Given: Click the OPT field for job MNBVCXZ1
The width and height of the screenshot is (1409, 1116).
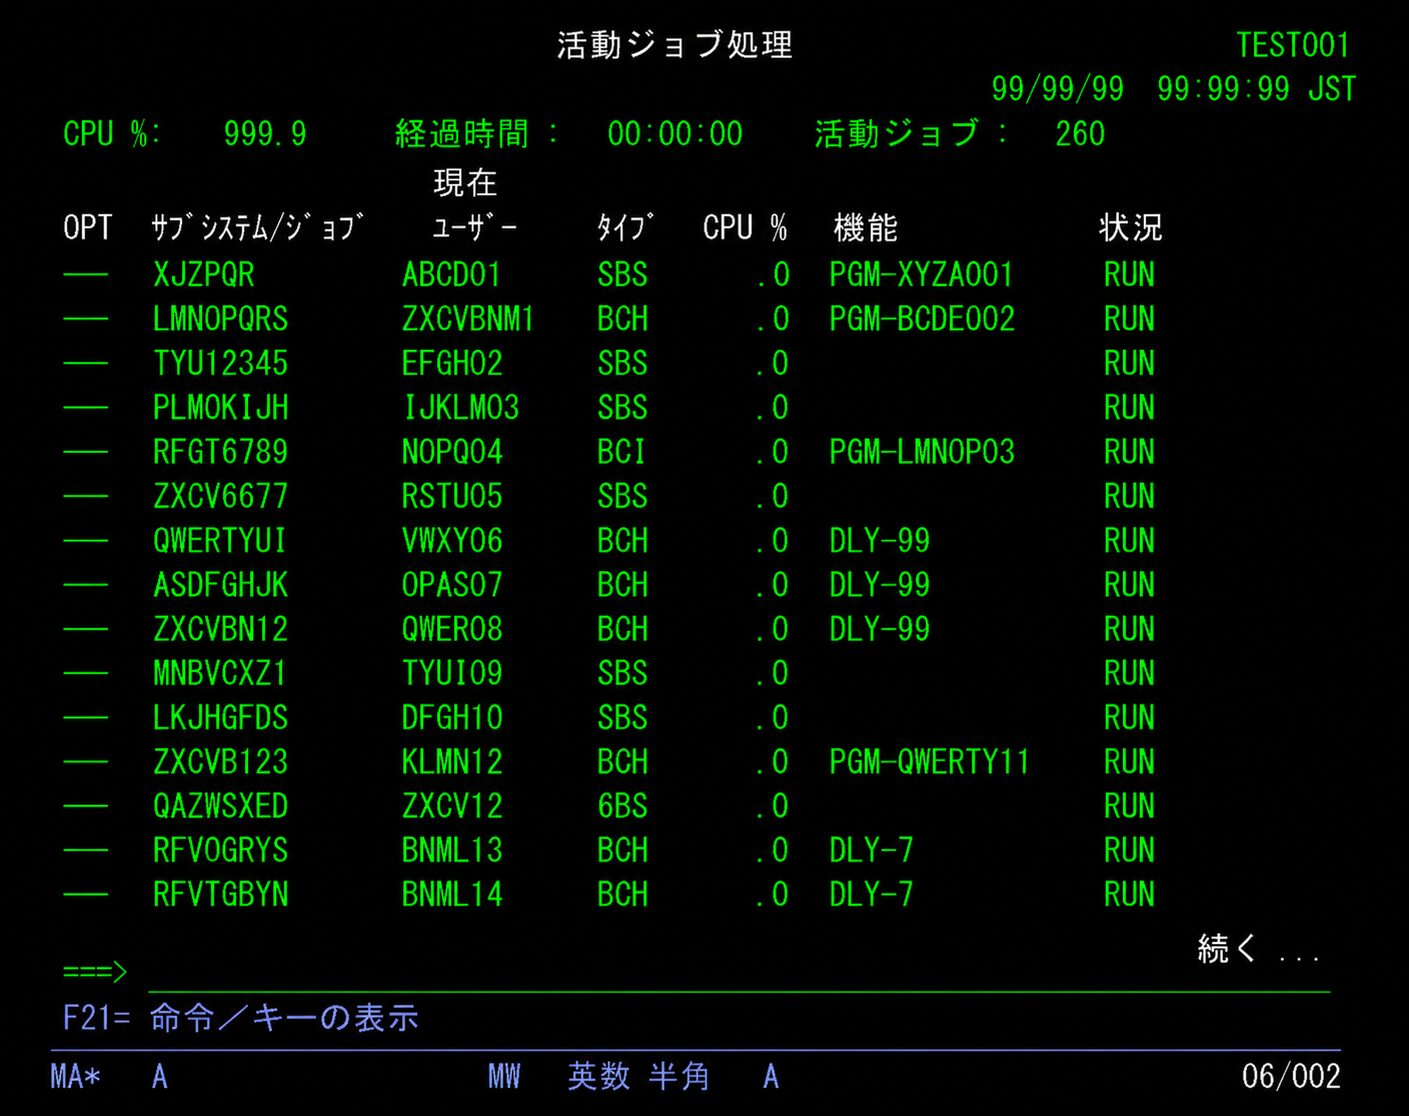Looking at the screenshot, I should tap(86, 673).
